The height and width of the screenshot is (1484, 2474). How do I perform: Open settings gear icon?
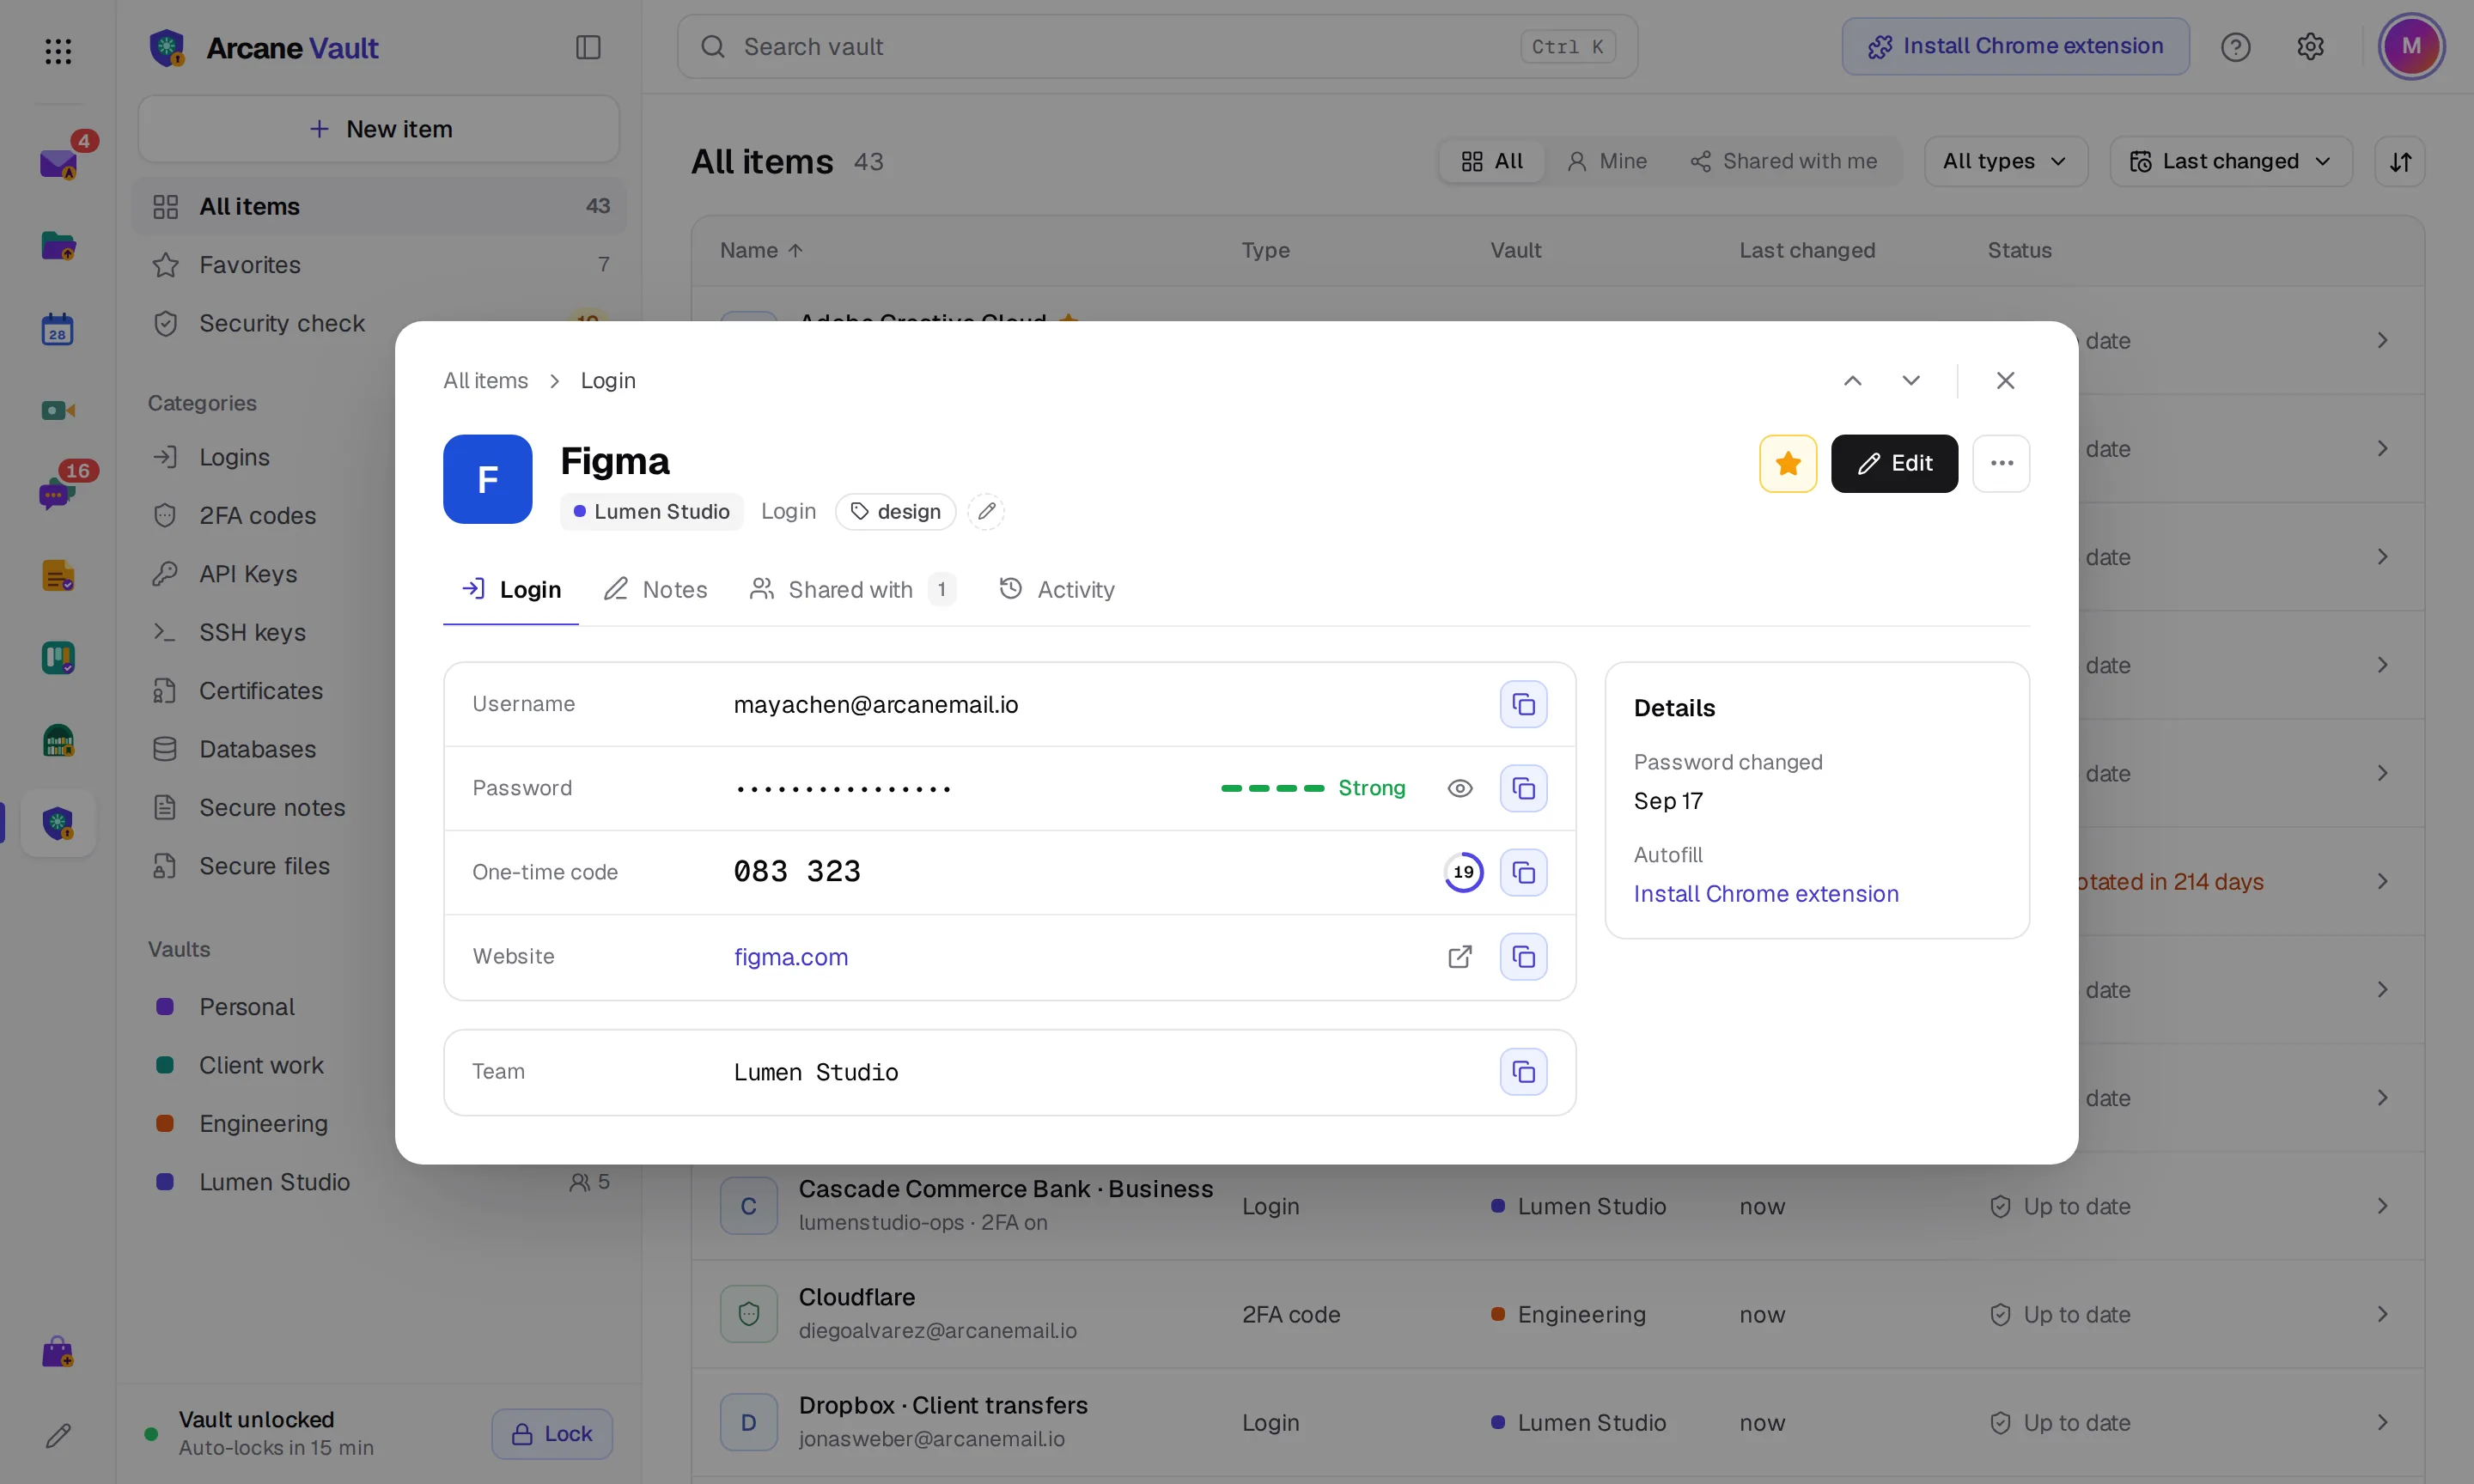[x=2310, y=46]
